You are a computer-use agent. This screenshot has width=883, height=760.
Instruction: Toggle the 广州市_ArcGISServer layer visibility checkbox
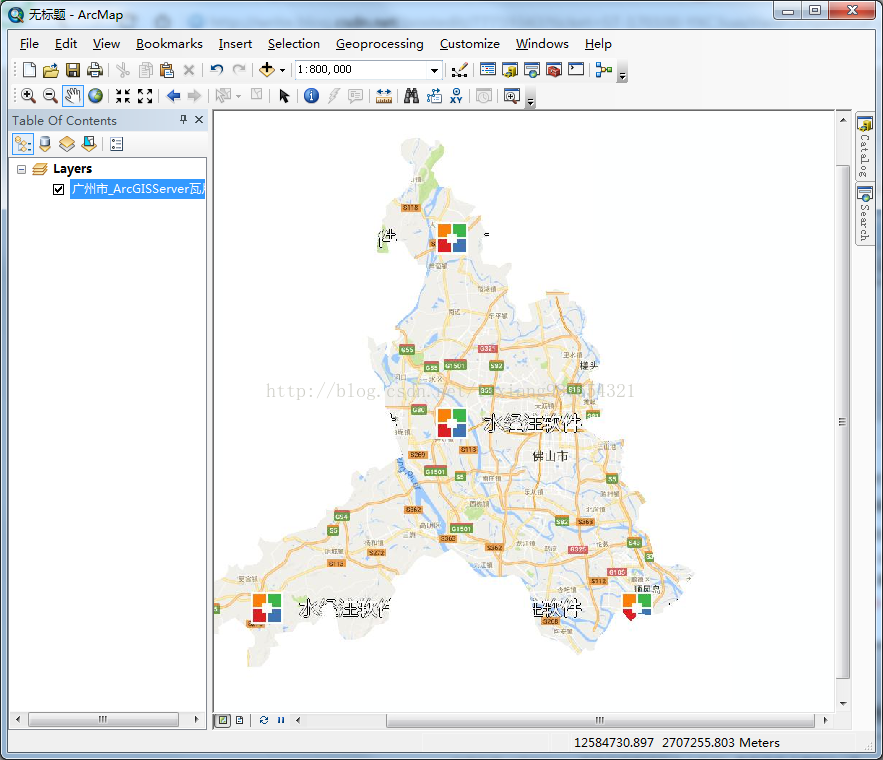click(x=59, y=189)
